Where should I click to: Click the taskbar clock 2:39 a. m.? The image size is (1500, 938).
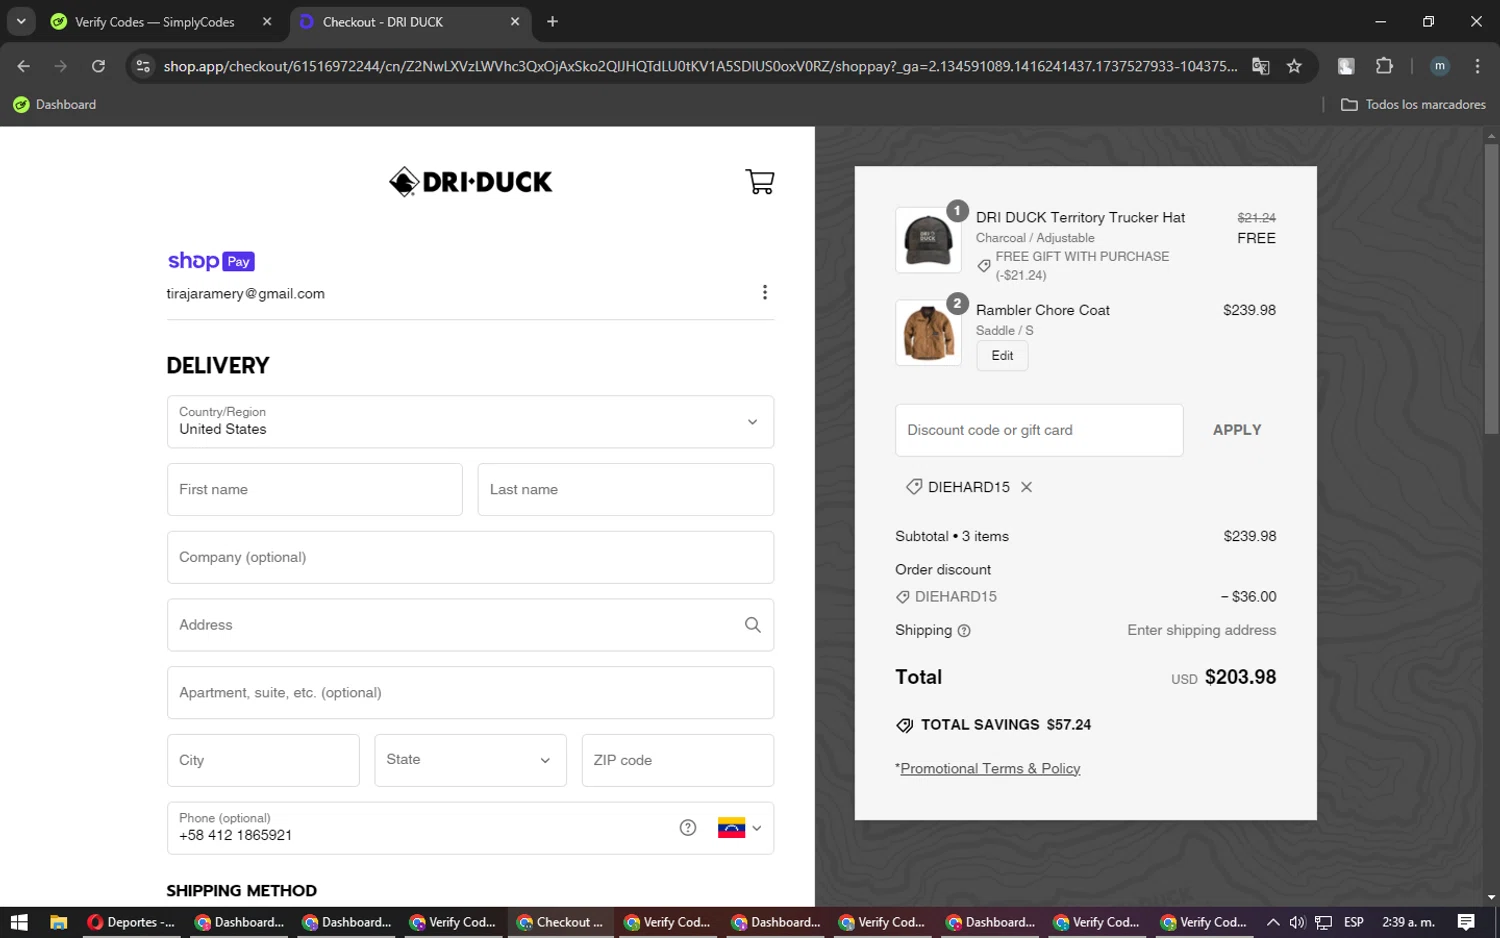click(1408, 922)
